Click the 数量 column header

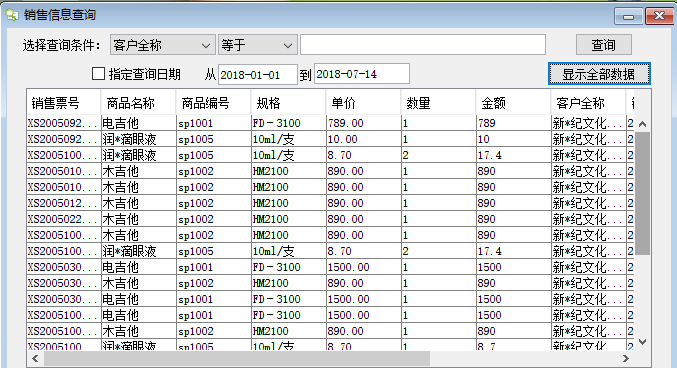coord(438,103)
